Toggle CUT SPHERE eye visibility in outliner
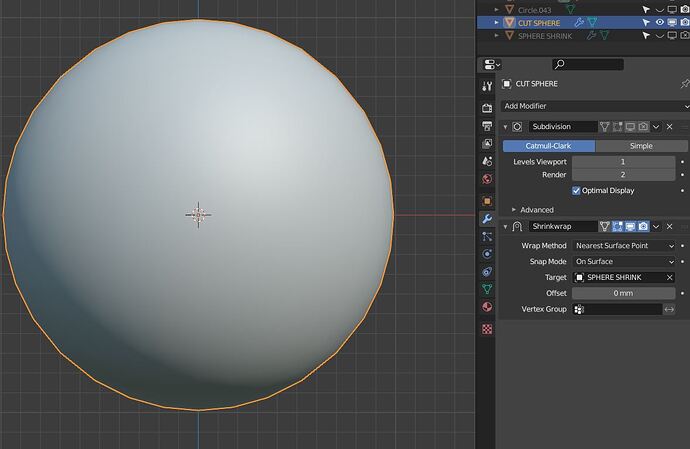The height and width of the screenshot is (449, 690). pyautogui.click(x=659, y=22)
